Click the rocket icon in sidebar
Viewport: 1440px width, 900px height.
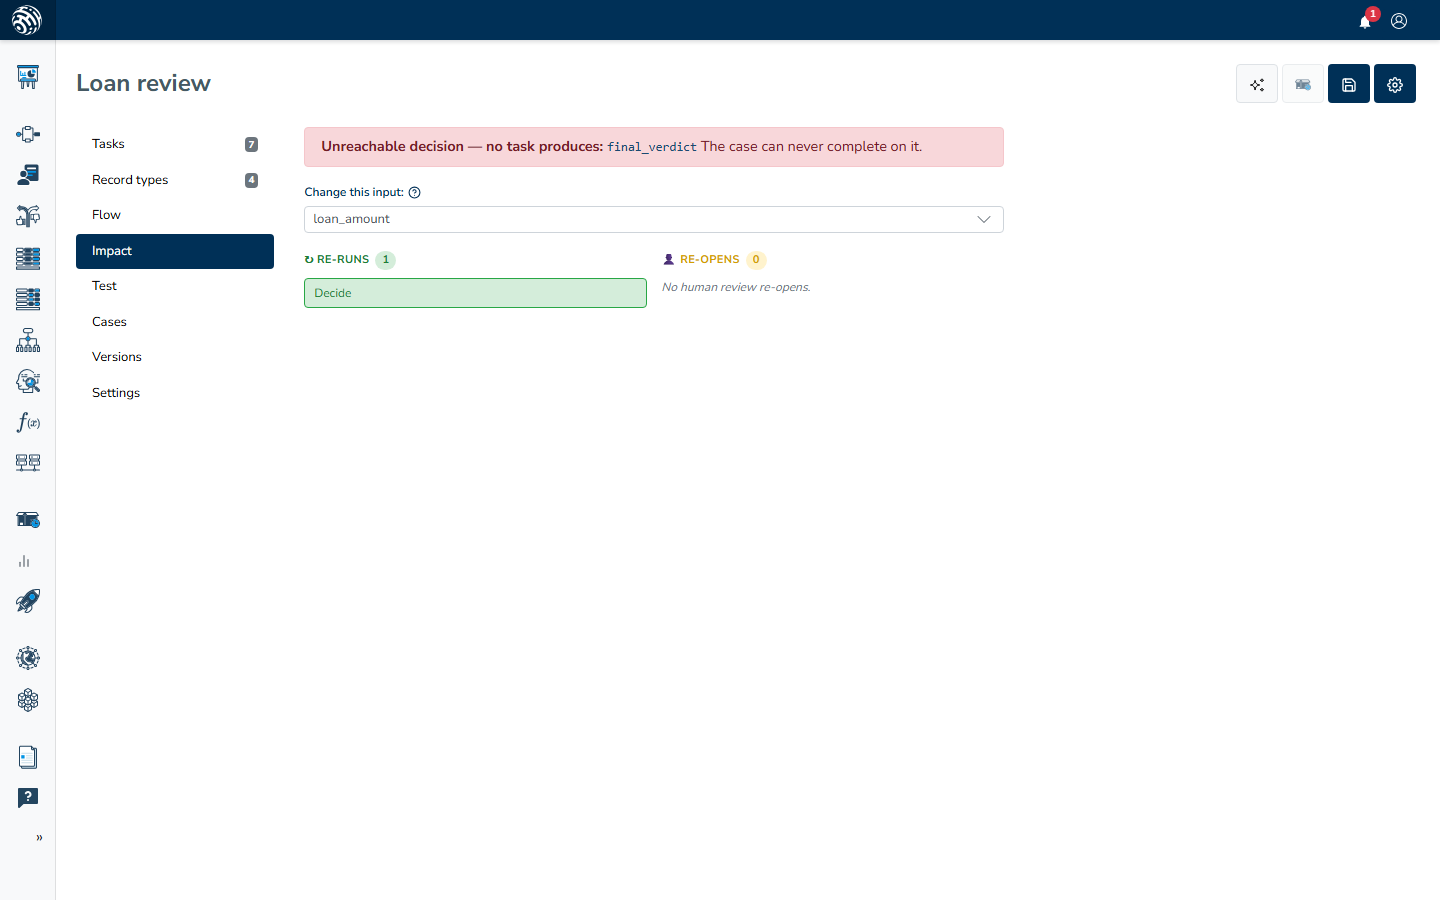(28, 601)
